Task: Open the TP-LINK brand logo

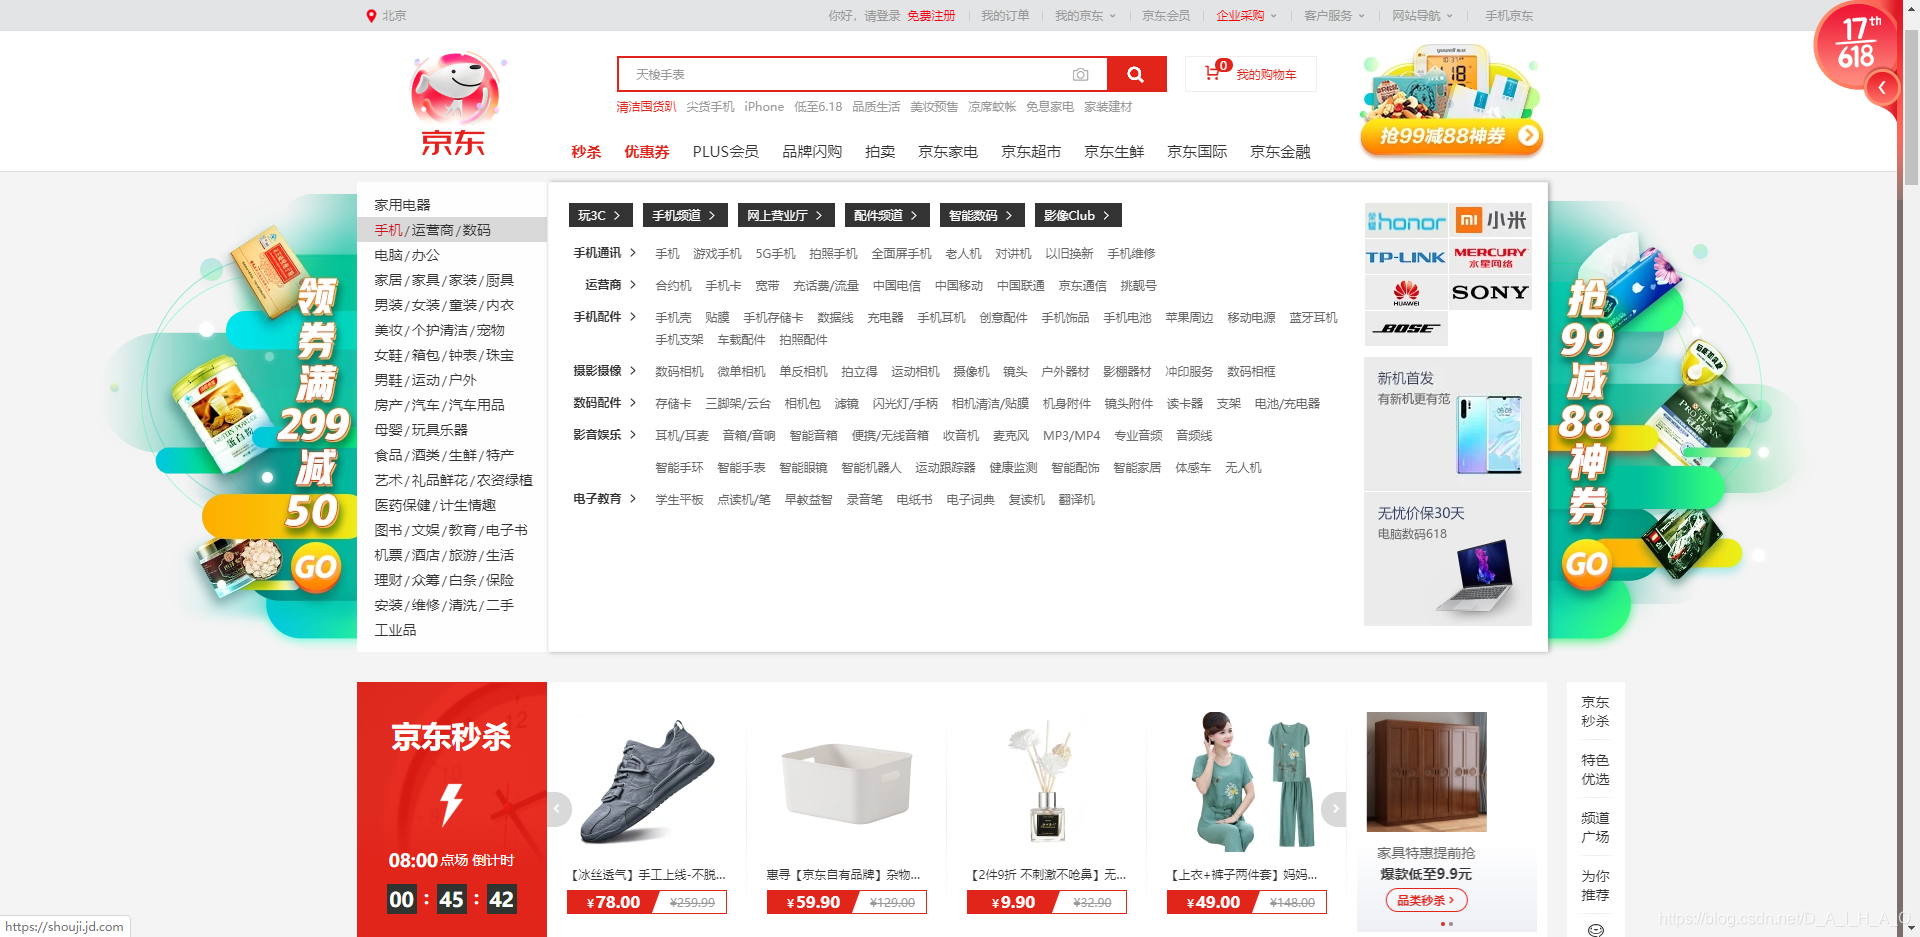Action: coord(1406,257)
